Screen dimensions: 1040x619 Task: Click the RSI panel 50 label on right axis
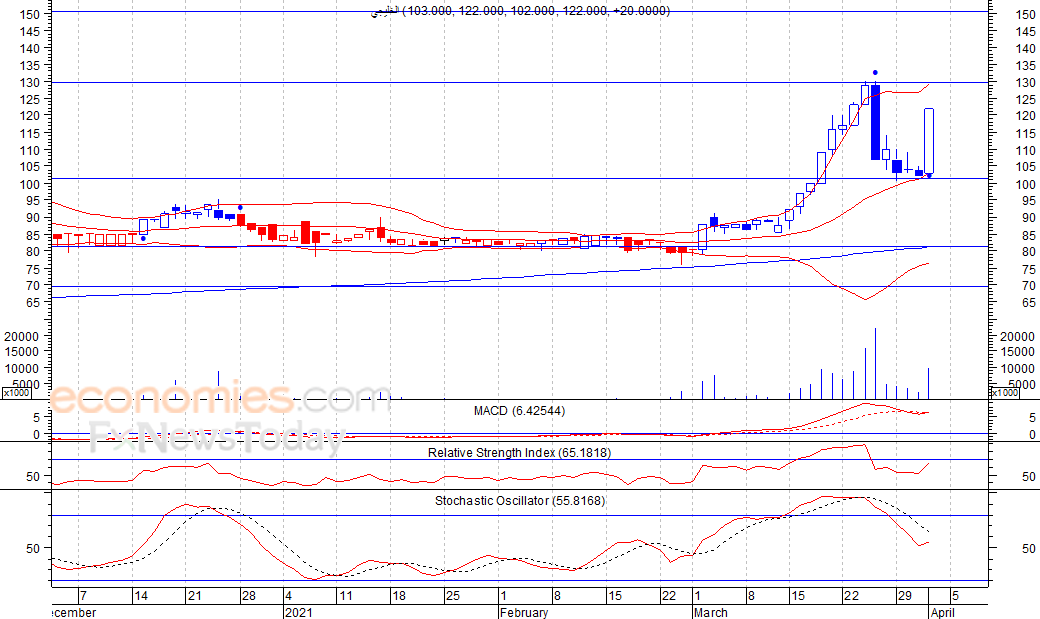coord(1028,476)
